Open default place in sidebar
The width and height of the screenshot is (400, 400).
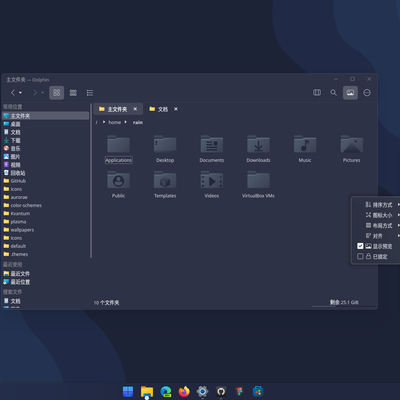pyautogui.click(x=46, y=246)
